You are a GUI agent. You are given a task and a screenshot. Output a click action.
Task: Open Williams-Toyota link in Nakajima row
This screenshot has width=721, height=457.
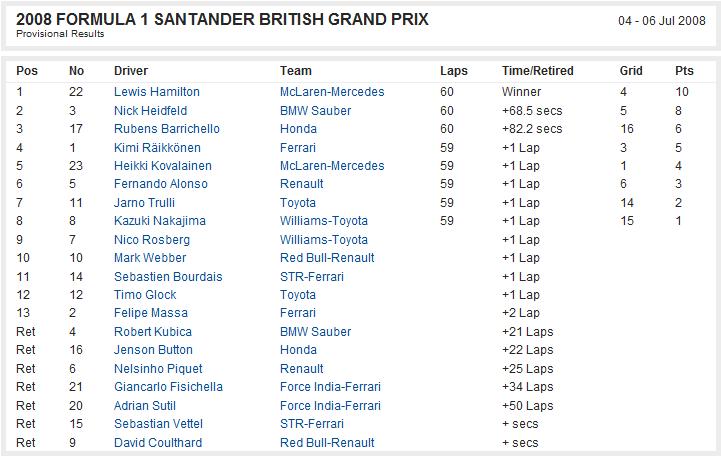pyautogui.click(x=324, y=221)
